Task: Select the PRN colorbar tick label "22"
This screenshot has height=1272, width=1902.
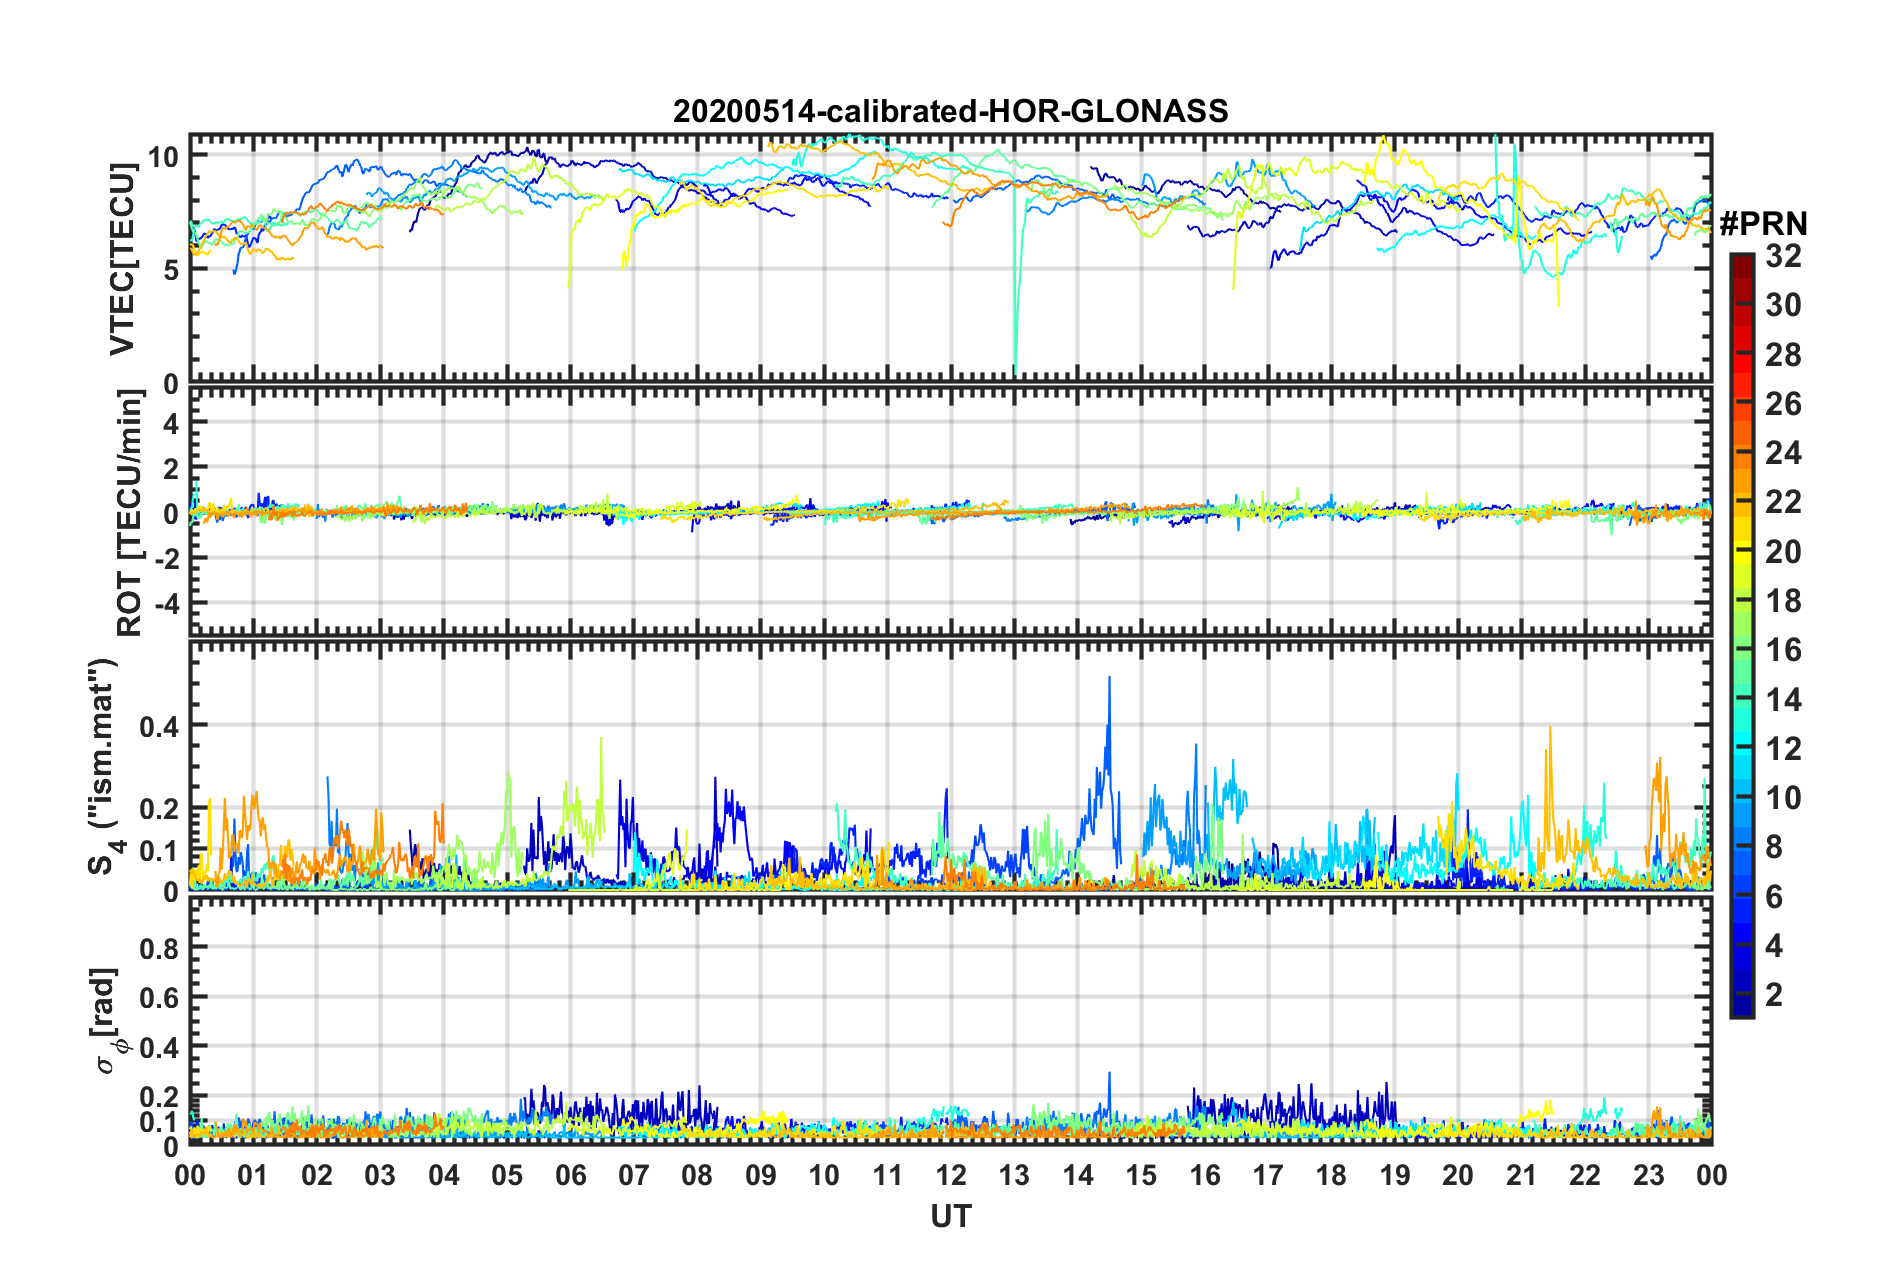Action: [1784, 502]
